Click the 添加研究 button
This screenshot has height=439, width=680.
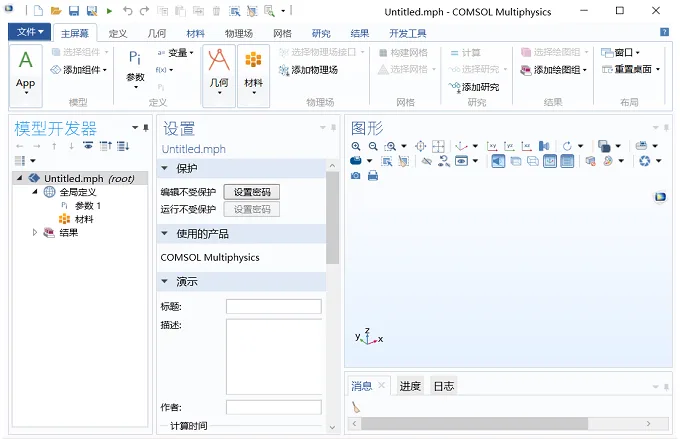pyautogui.click(x=474, y=87)
